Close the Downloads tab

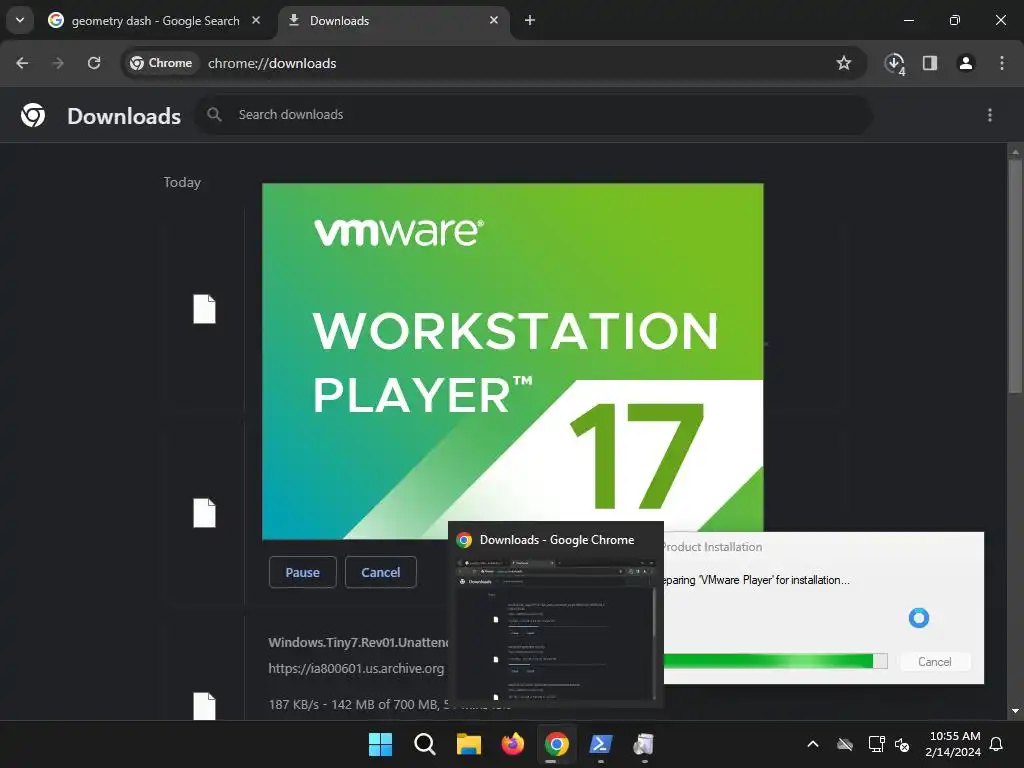click(494, 20)
